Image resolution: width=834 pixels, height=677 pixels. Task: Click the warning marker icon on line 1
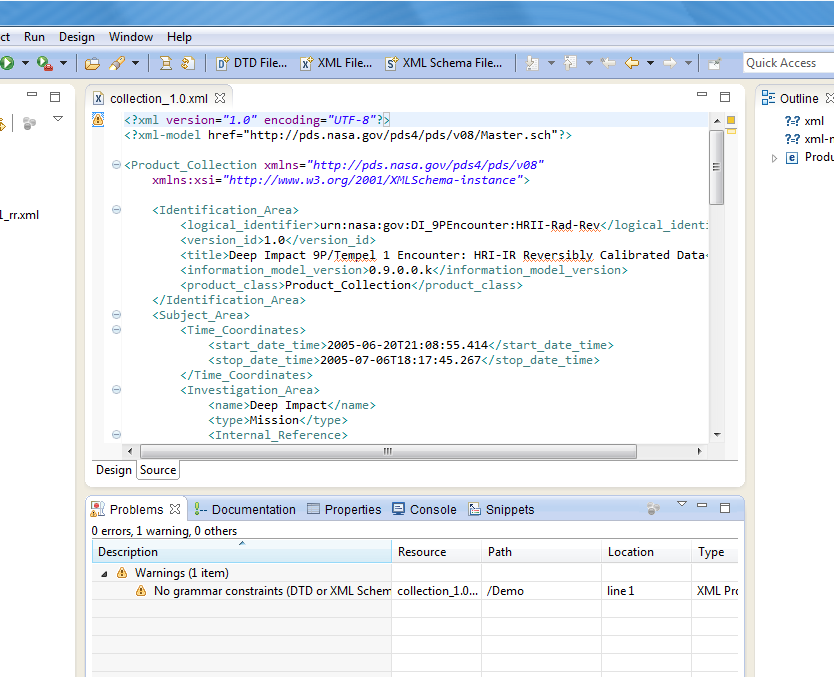click(x=98, y=120)
